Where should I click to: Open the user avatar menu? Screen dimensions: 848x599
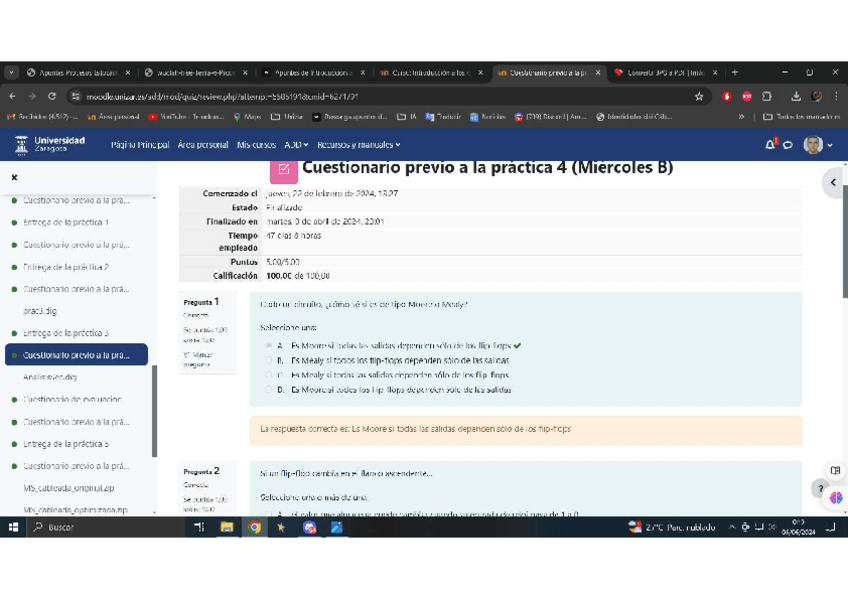(817, 144)
